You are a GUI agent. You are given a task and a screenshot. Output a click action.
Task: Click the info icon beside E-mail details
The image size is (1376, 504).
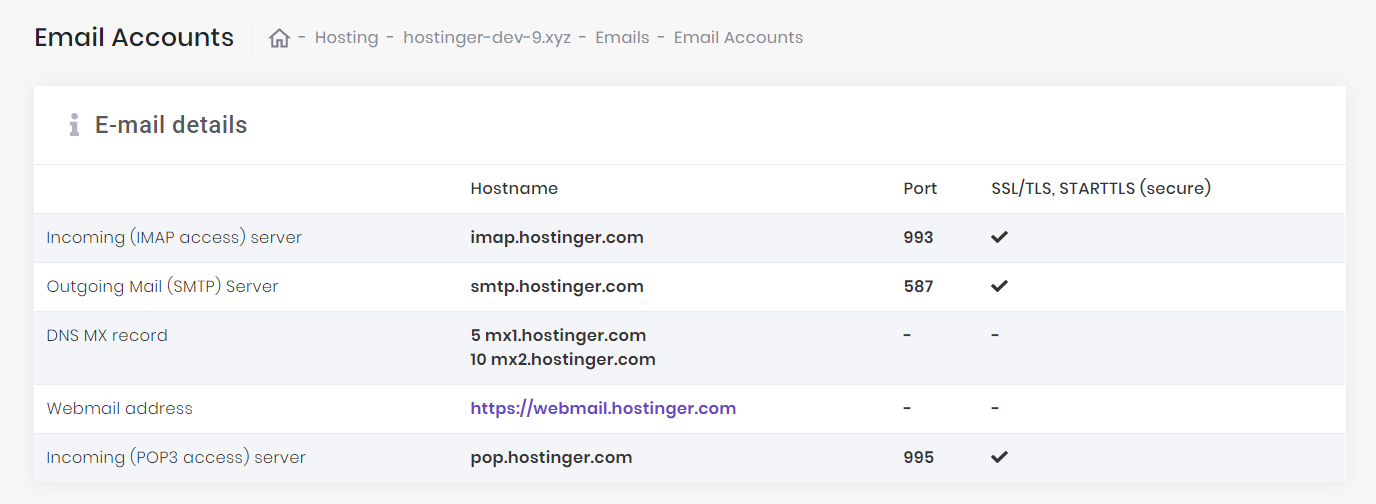[x=73, y=125]
